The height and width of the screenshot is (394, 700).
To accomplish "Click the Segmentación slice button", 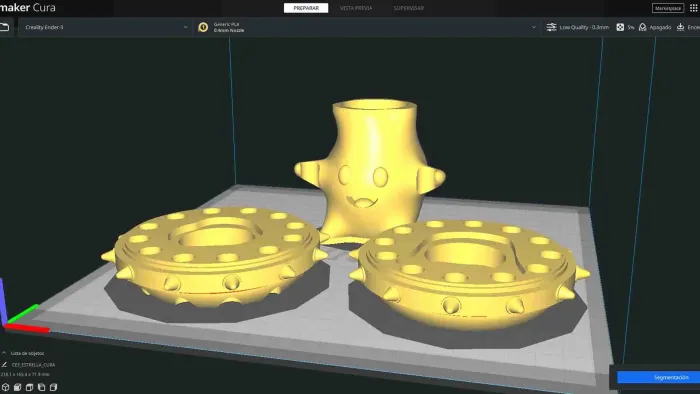I will [x=658, y=377].
